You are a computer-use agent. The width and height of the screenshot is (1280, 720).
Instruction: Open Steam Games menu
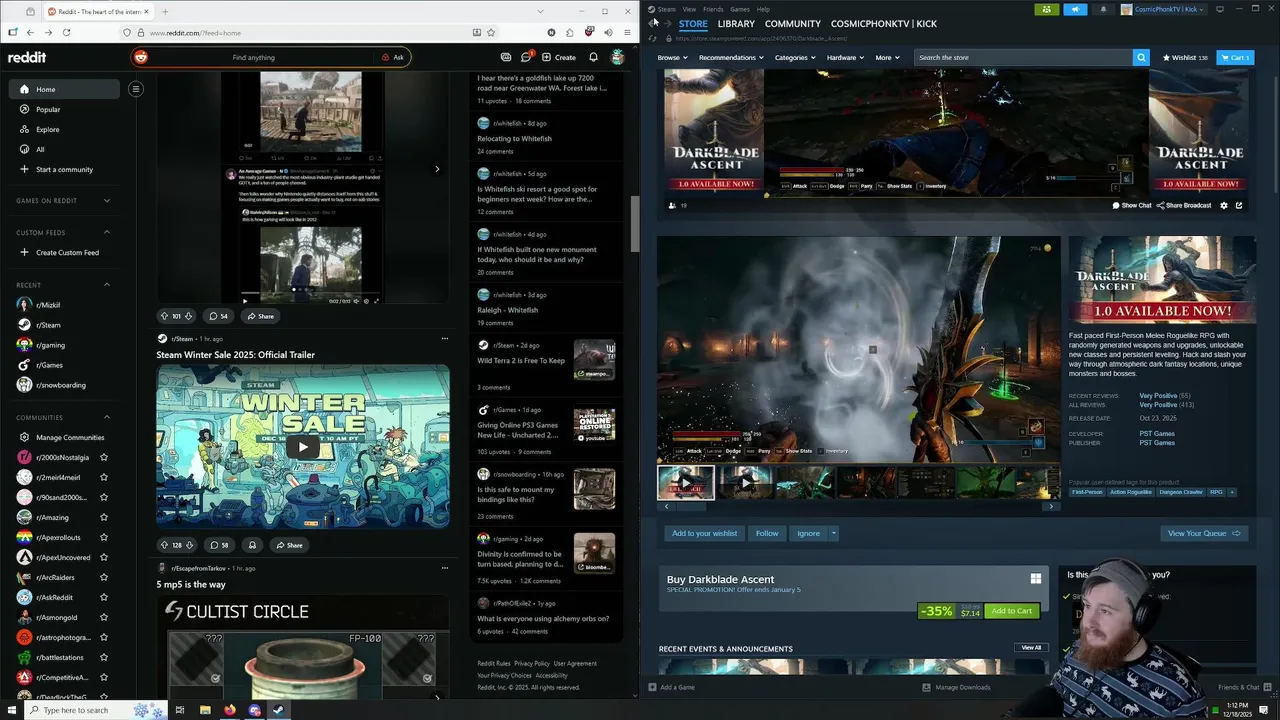(740, 9)
